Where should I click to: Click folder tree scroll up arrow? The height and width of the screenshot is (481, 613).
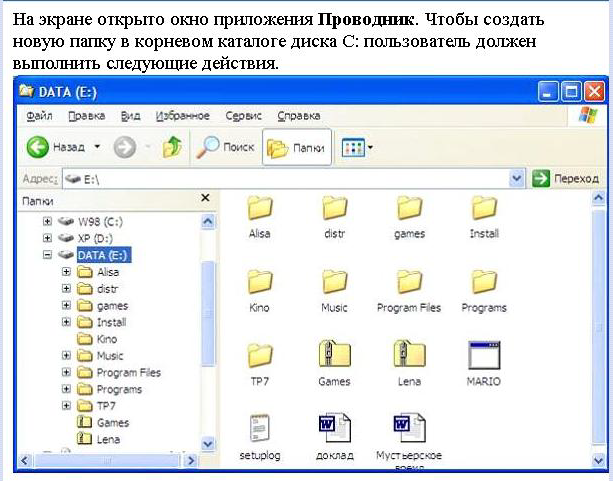pyautogui.click(x=208, y=222)
